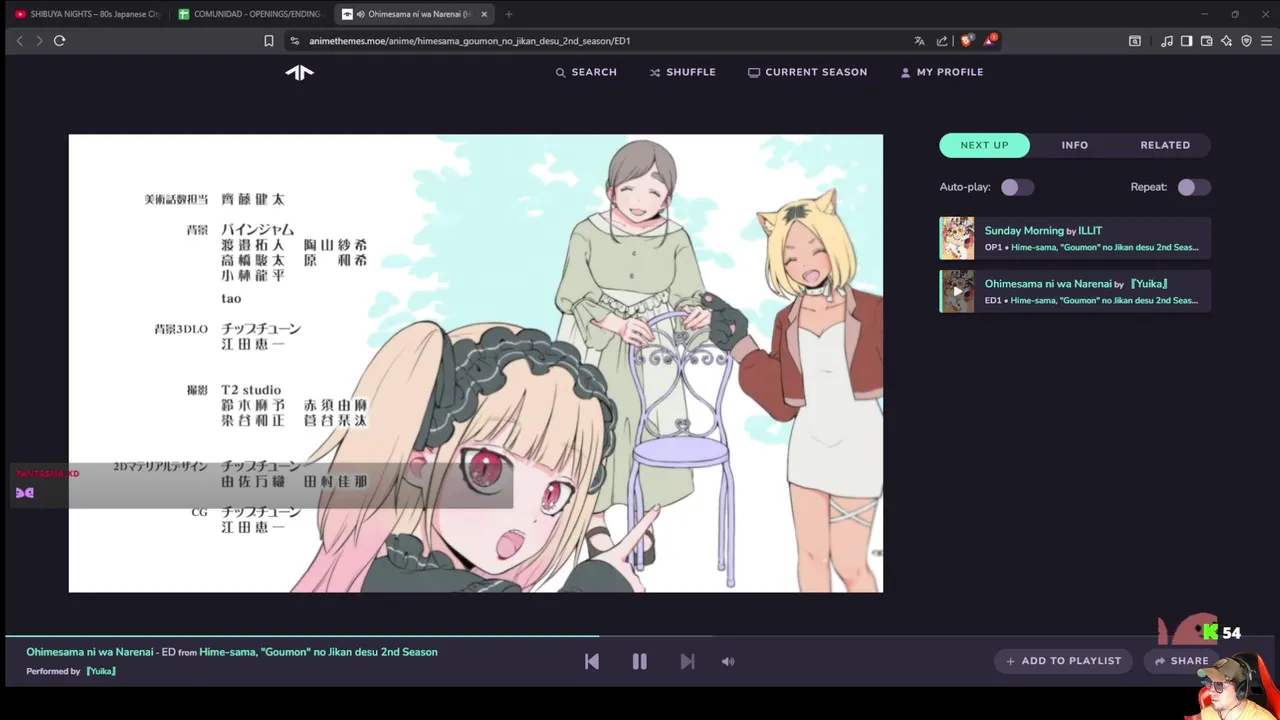Open Ohimesama ni wa Narenai title in player bar

90,652
